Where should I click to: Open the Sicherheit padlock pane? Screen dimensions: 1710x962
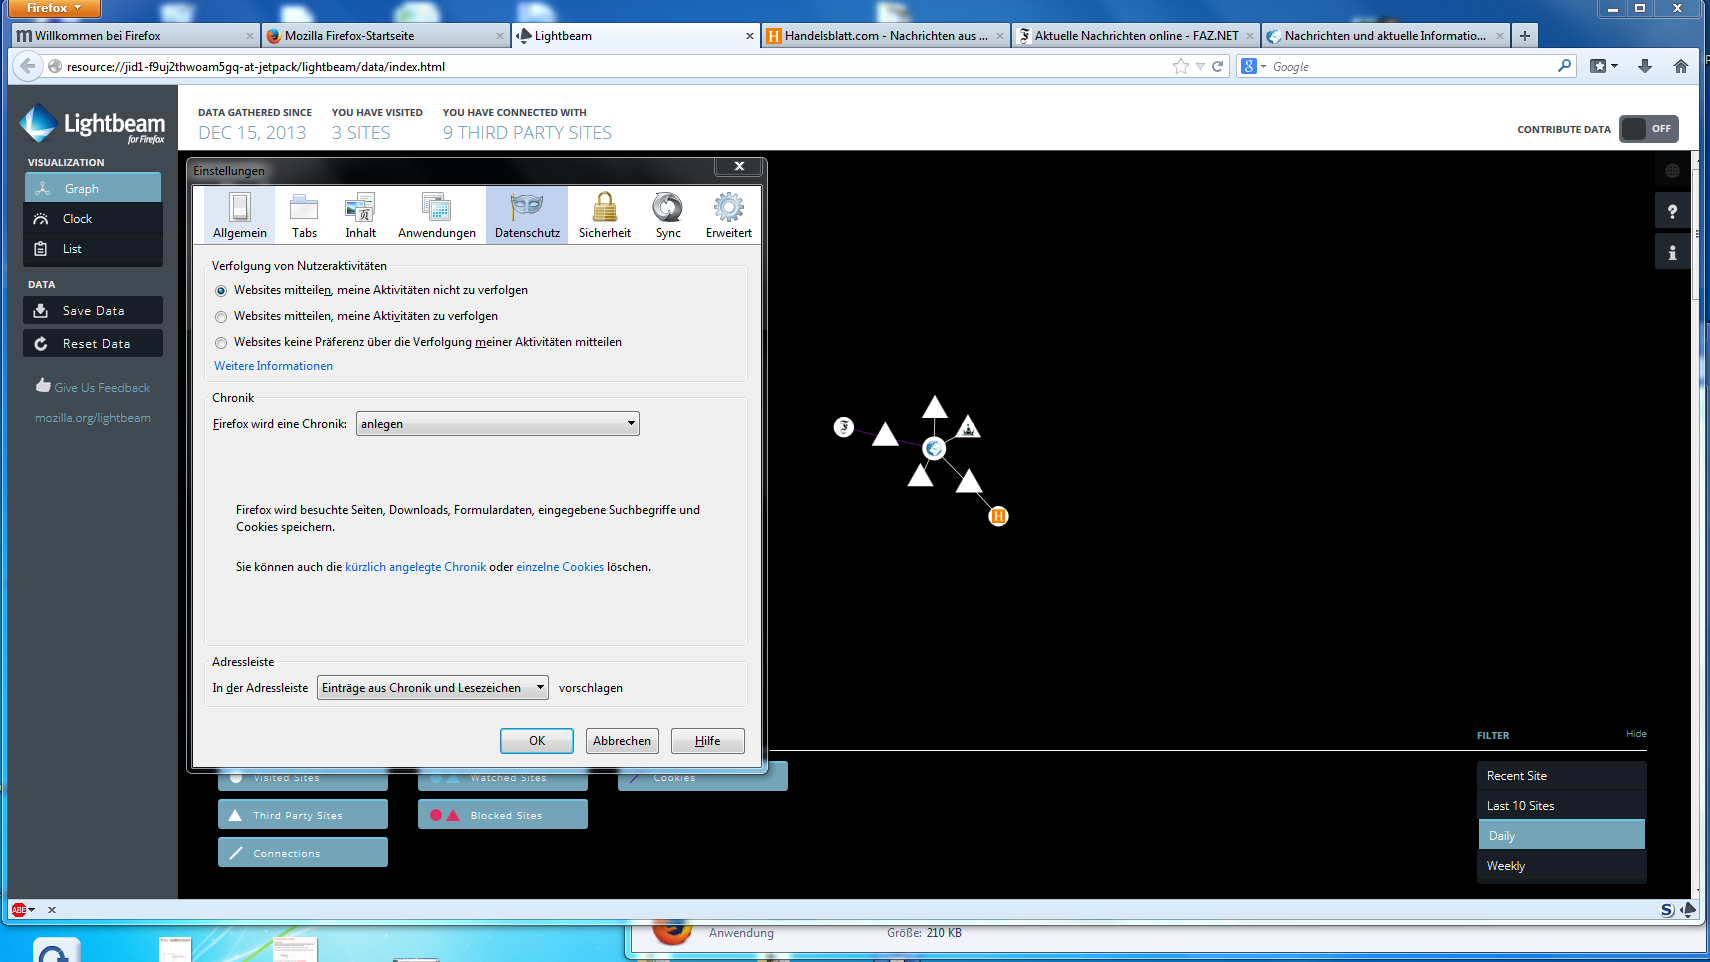point(605,215)
